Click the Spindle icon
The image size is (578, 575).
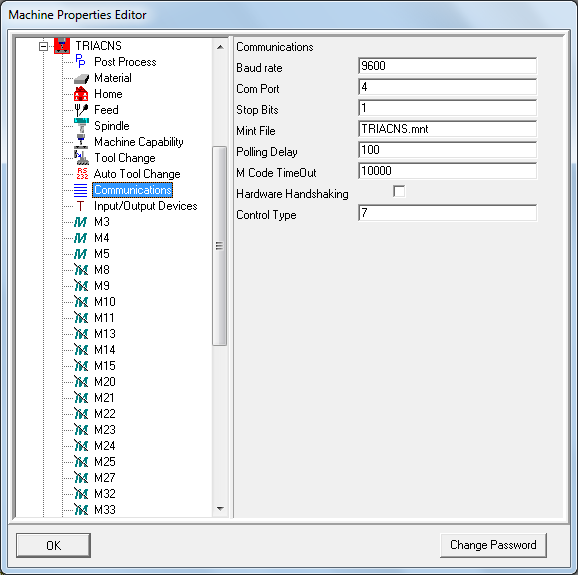point(81,126)
